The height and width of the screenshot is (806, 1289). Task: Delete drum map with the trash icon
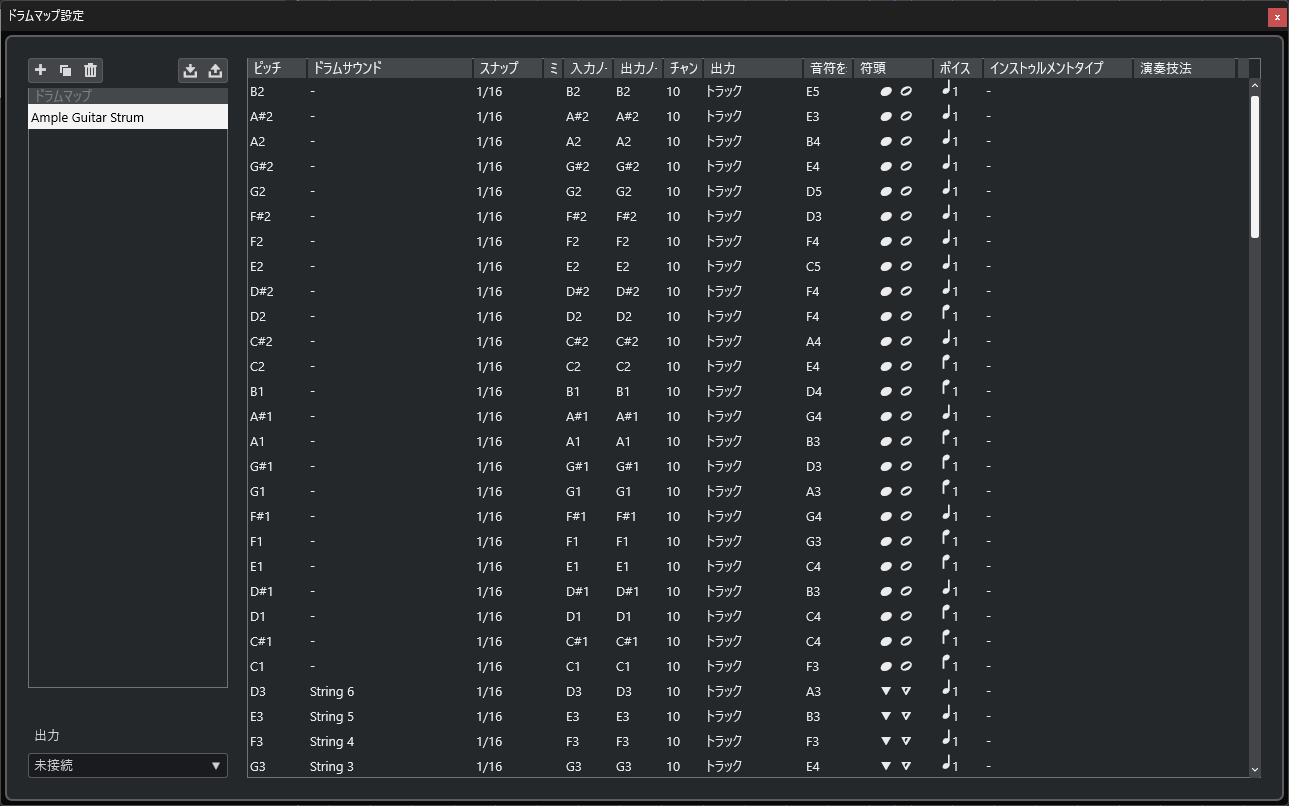91,70
